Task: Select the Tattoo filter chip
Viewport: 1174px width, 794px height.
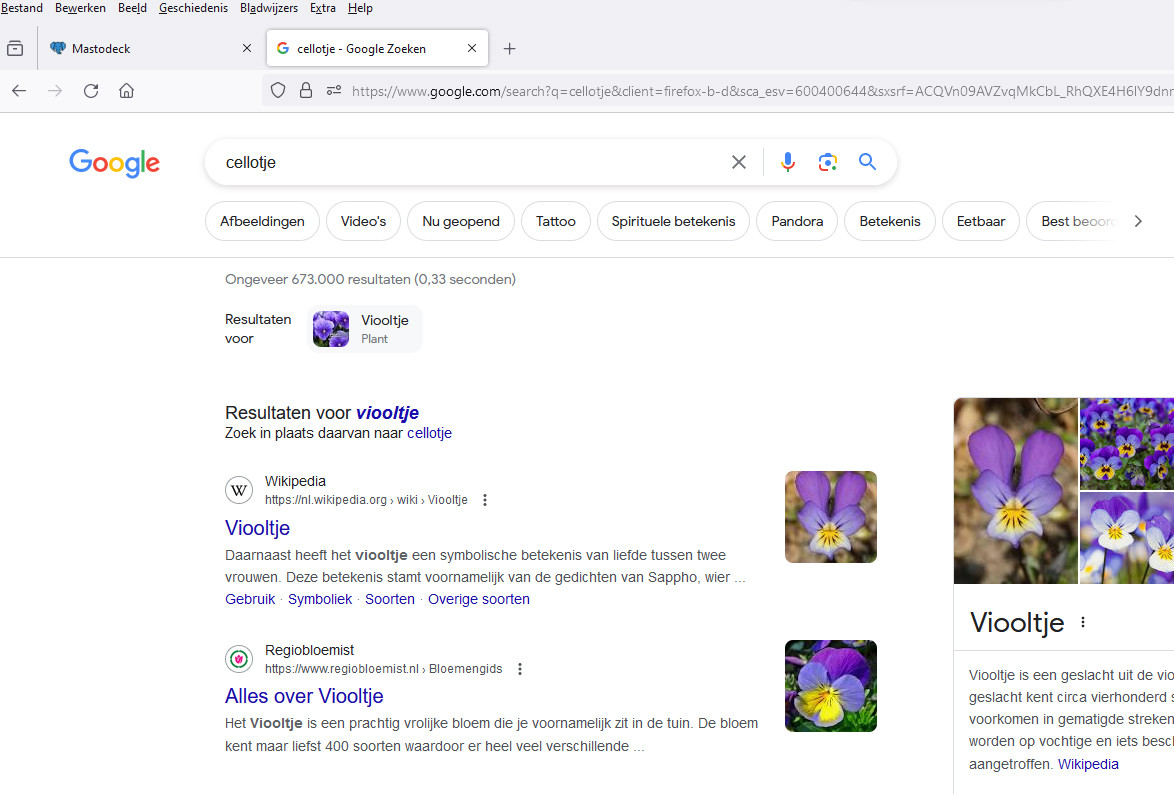Action: (556, 221)
